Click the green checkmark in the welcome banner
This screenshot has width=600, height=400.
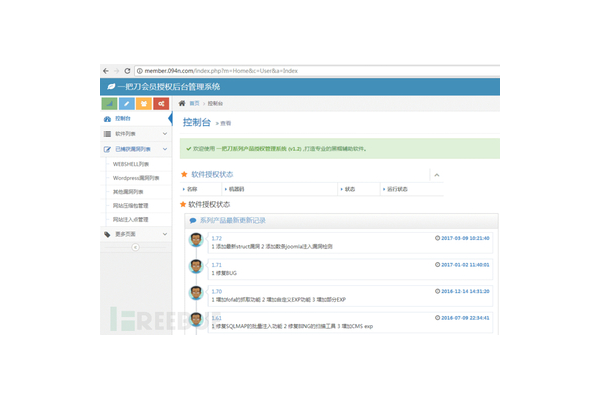tap(189, 149)
